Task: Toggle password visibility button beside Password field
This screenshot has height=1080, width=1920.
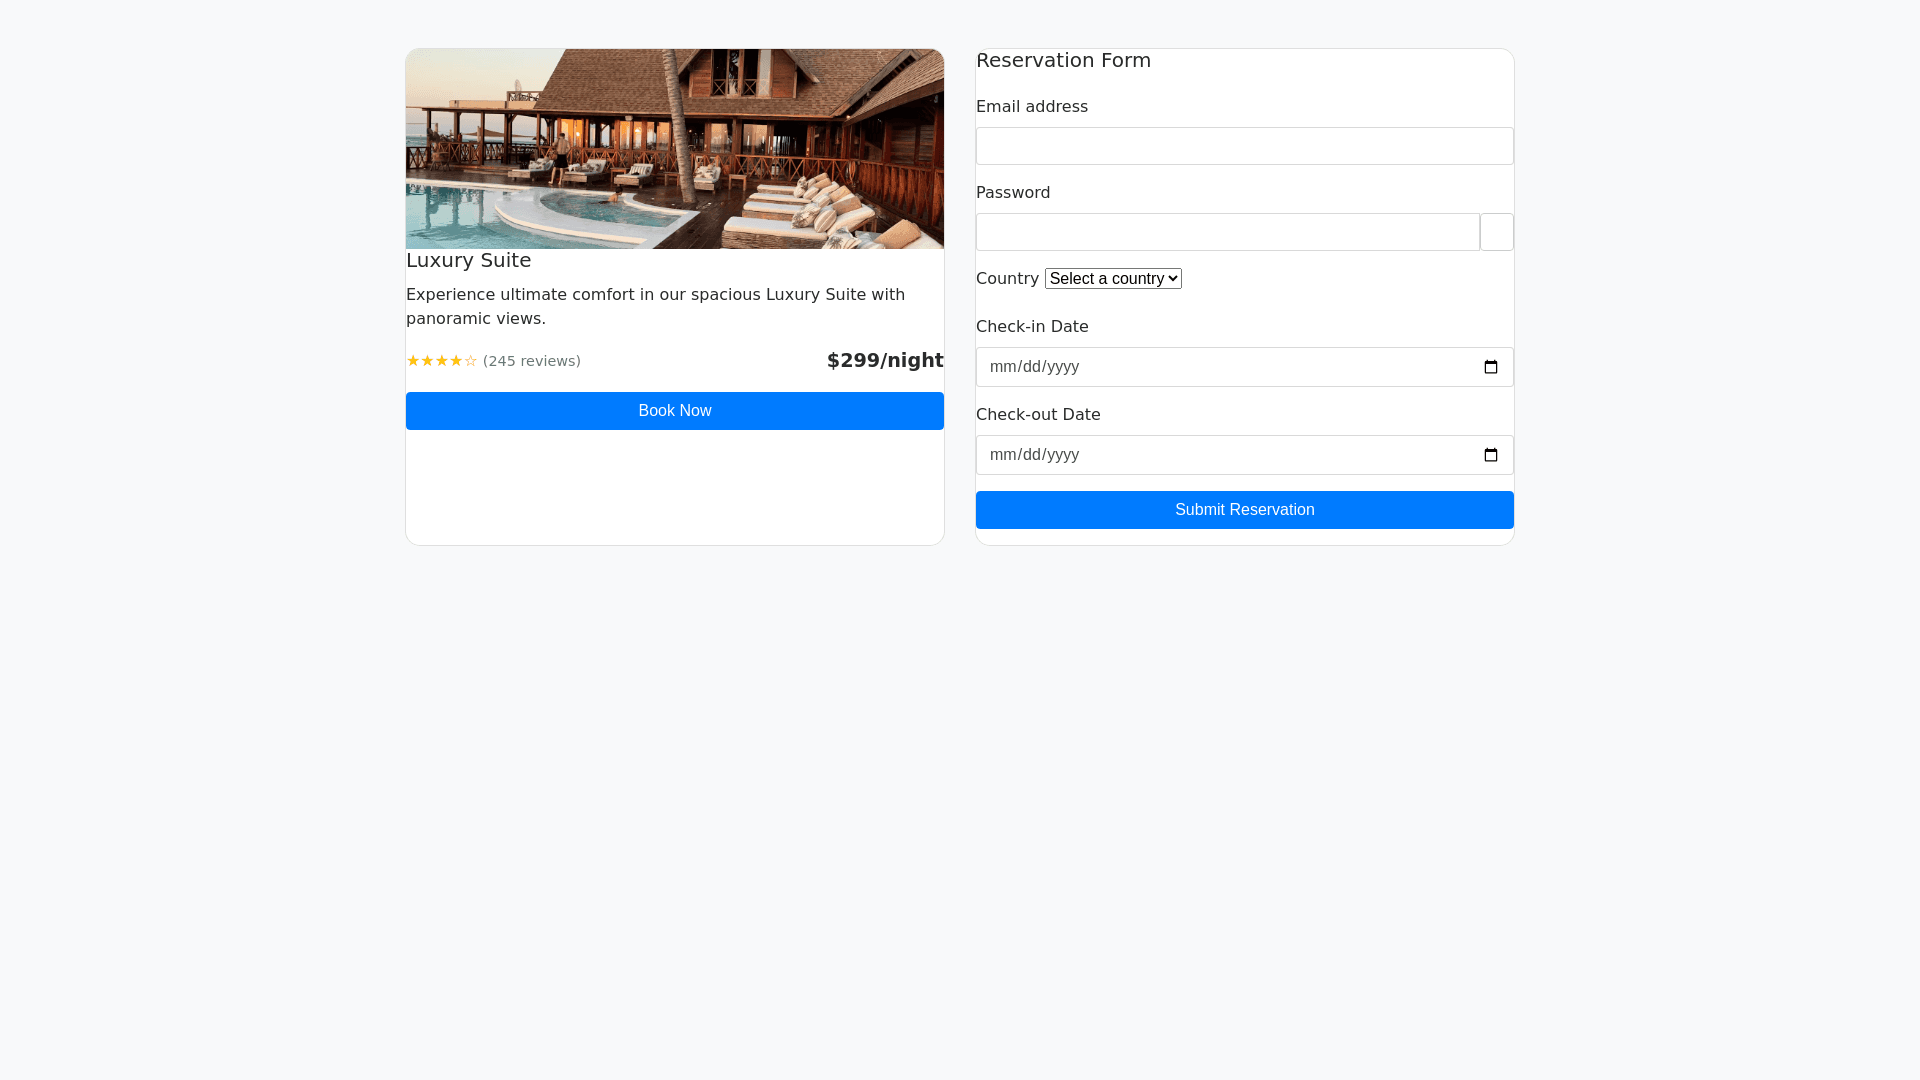Action: (x=1496, y=232)
